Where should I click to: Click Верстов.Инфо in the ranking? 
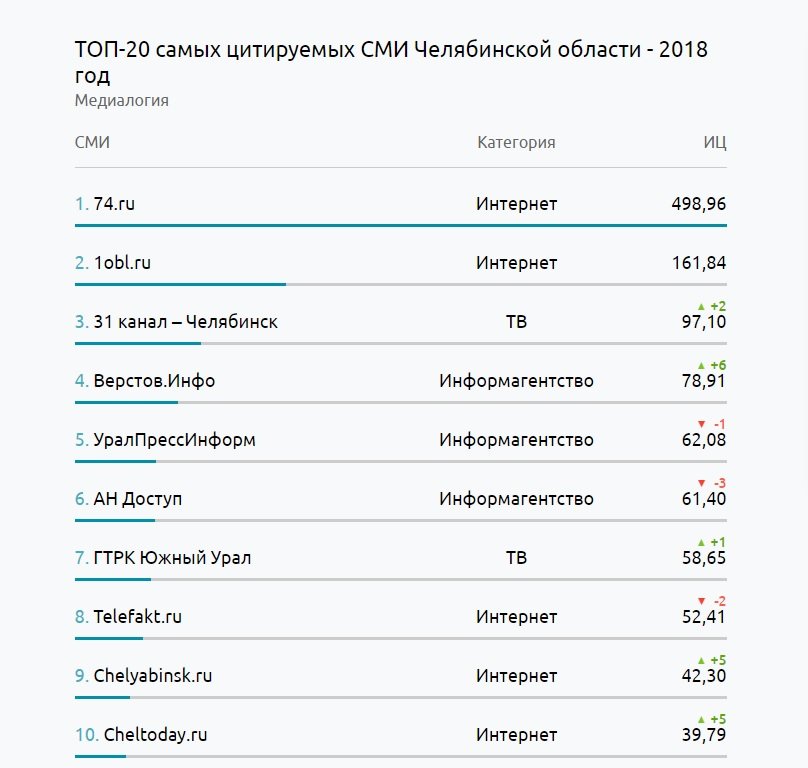(154, 381)
